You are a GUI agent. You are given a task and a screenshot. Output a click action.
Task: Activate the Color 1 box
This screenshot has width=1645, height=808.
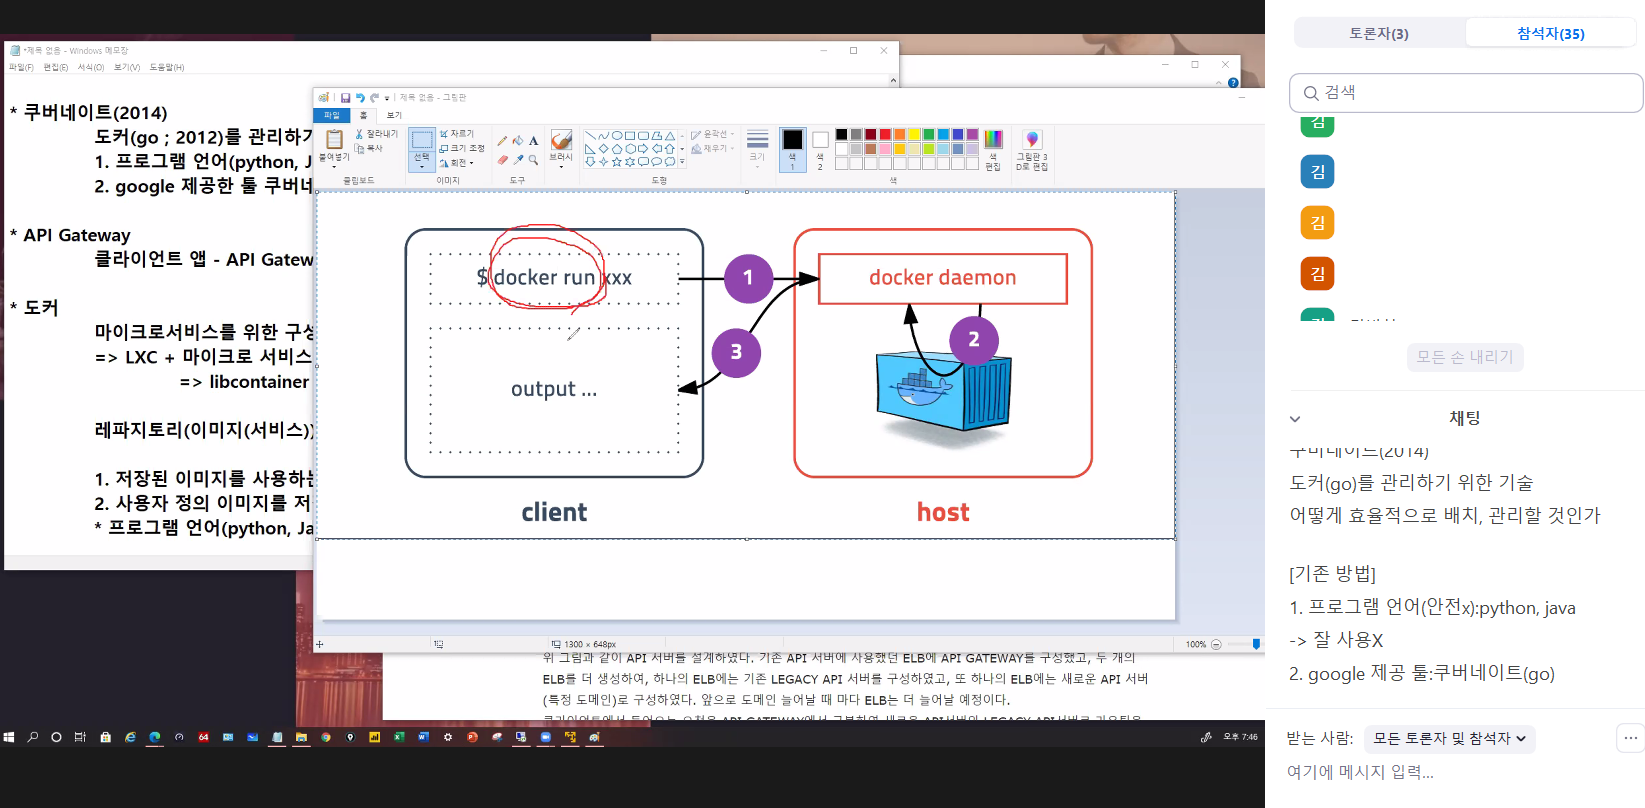792,148
